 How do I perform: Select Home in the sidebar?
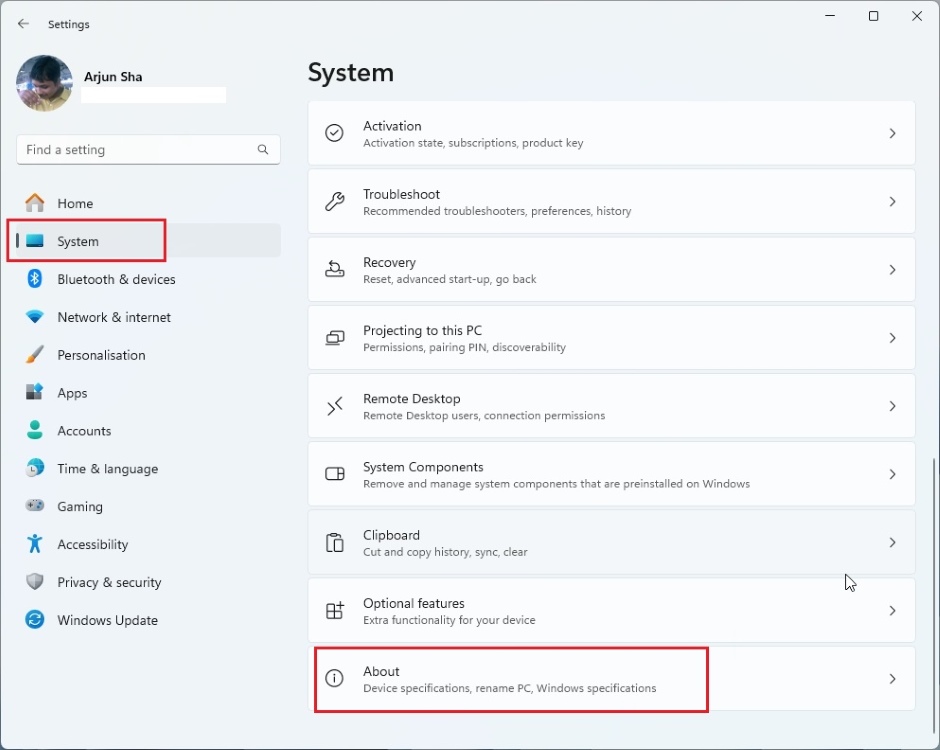[x=75, y=203]
